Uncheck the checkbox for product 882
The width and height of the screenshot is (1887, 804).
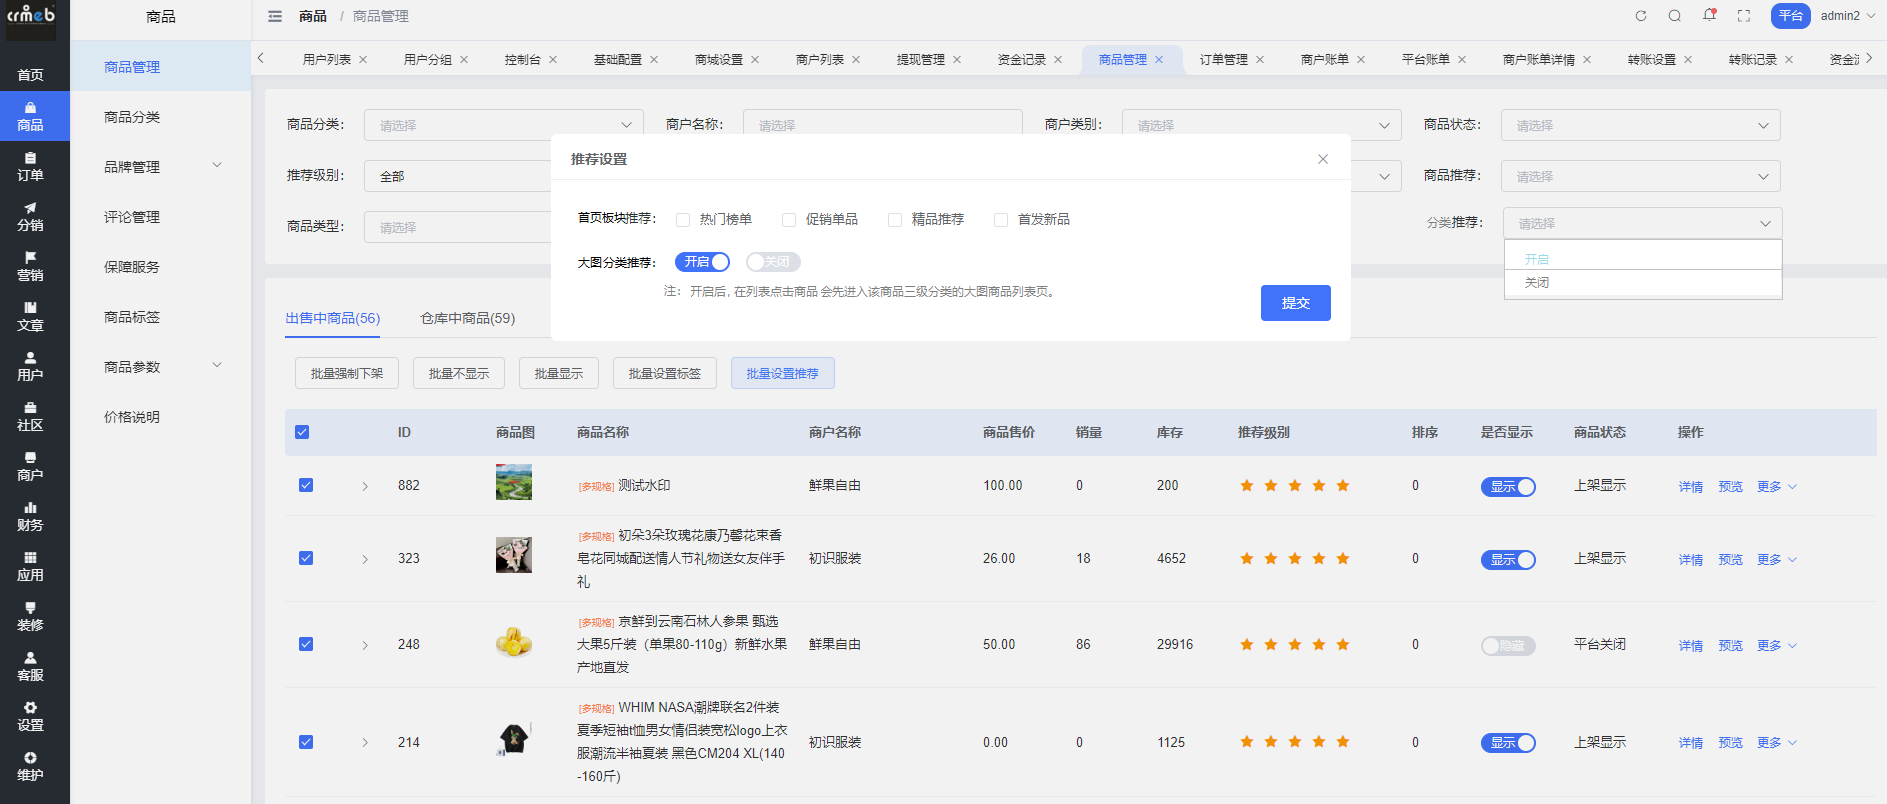[306, 485]
